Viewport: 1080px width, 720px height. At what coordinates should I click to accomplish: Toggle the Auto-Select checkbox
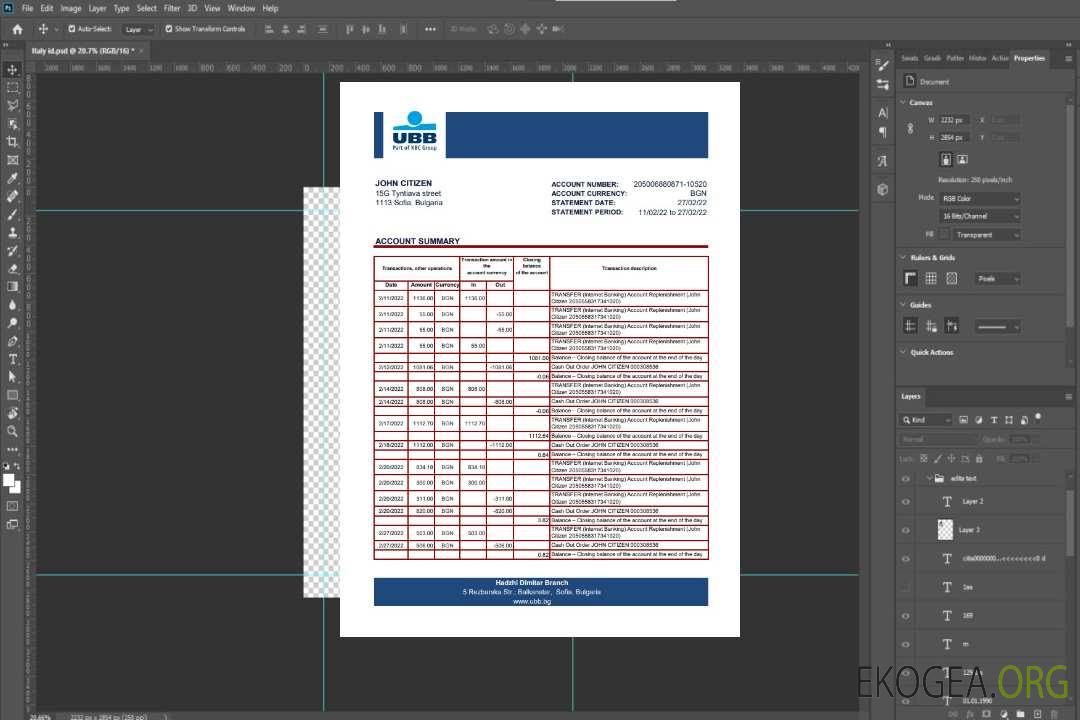point(72,29)
